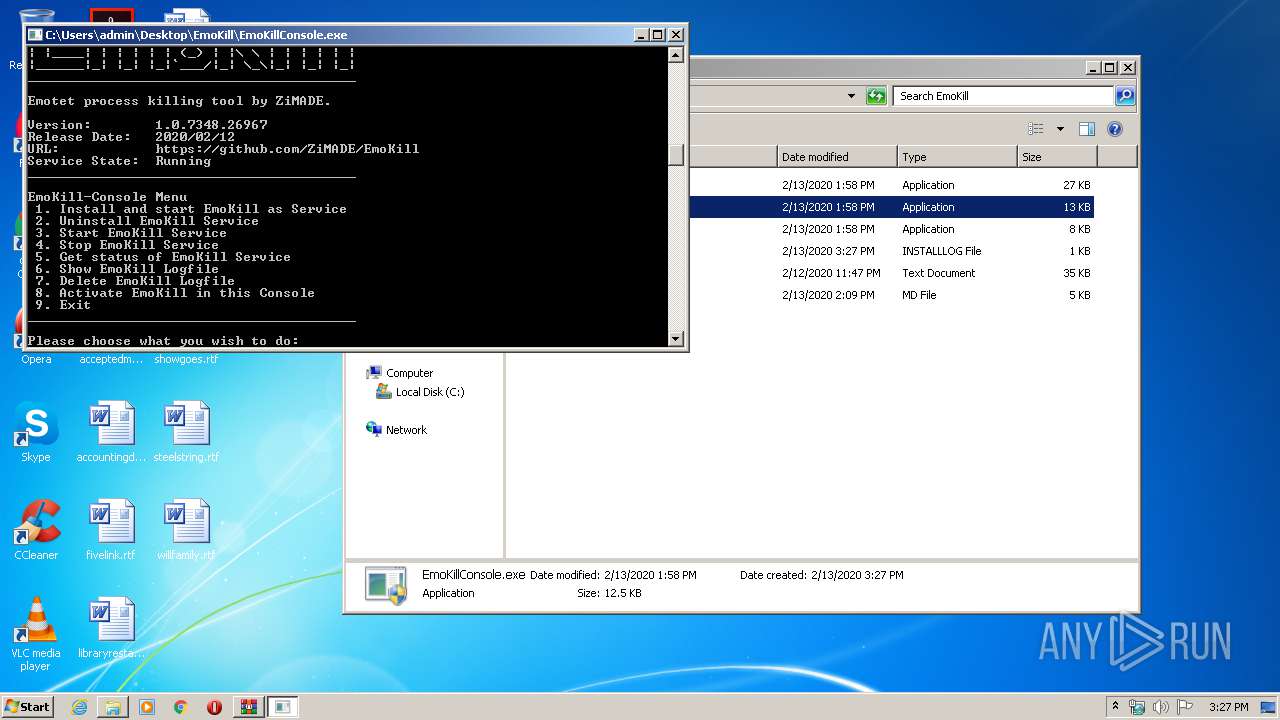Click the taskbar clock showing 3:27 PM
The height and width of the screenshot is (720, 1280).
click(1228, 707)
